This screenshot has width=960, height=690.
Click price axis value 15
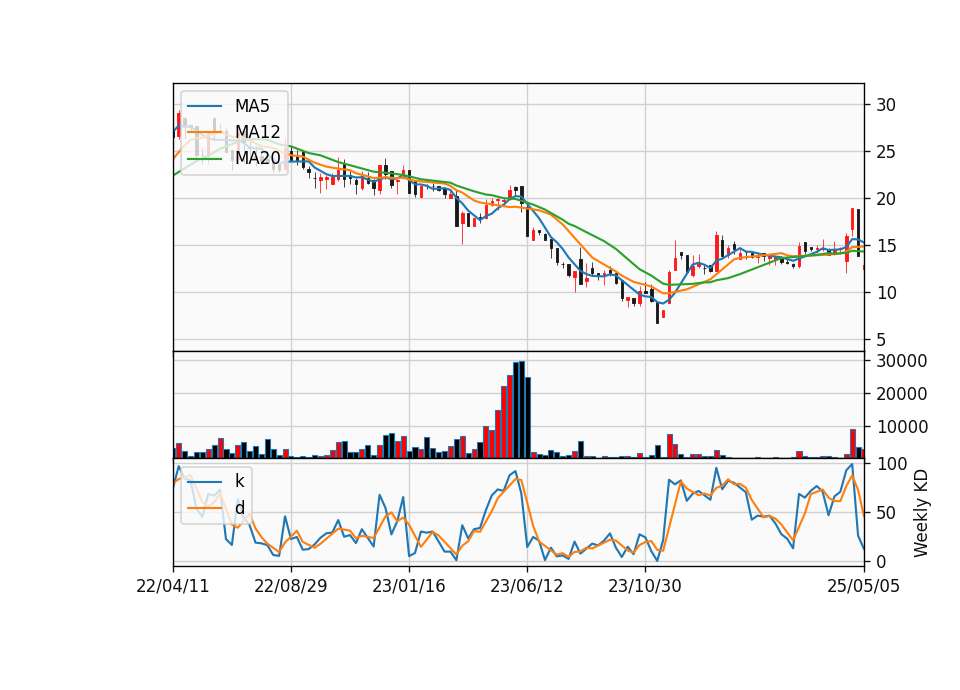(886, 246)
